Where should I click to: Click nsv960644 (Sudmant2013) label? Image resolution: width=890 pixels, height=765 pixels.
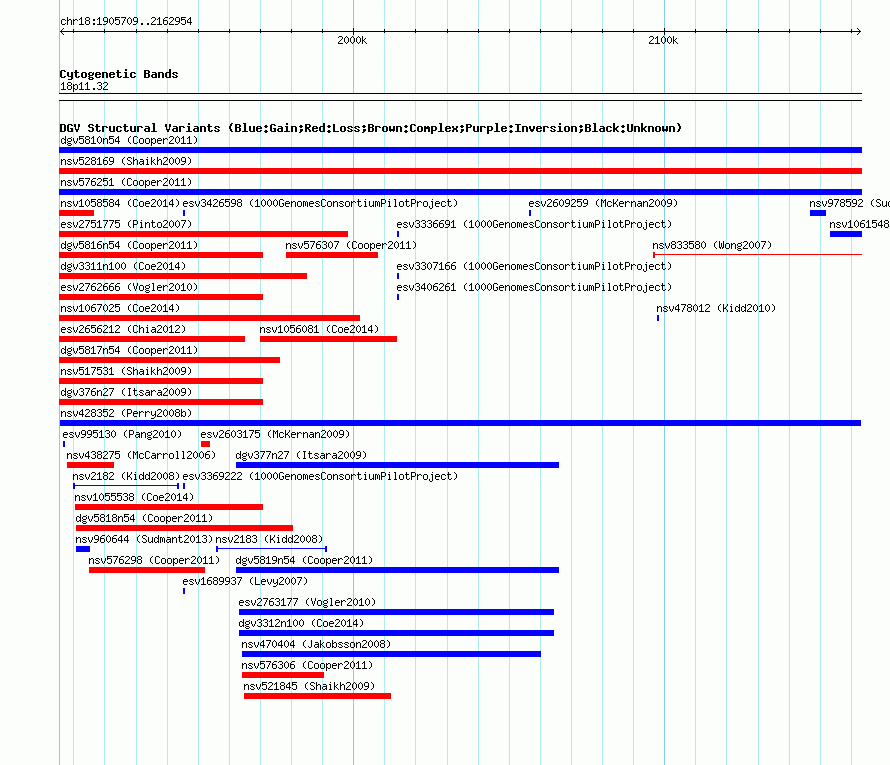coord(144,539)
